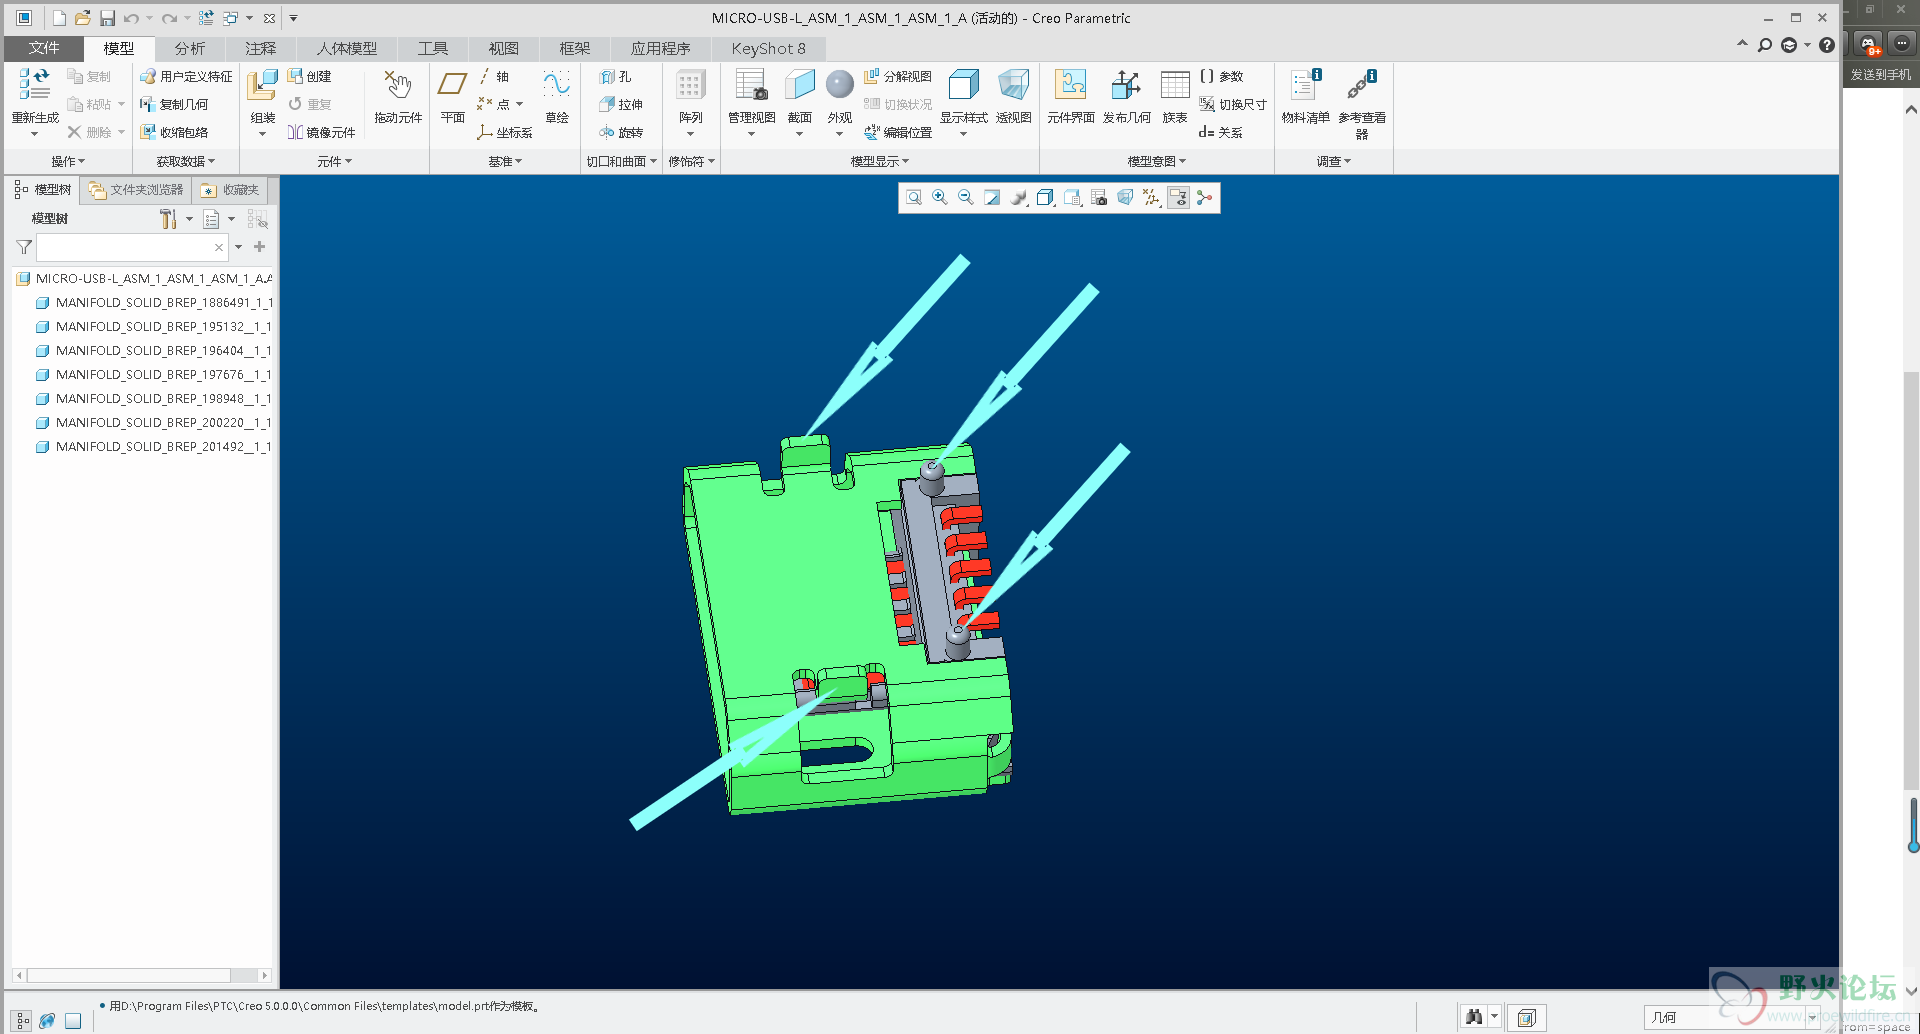This screenshot has height=1034, width=1920.
Task: Select the 拖动元件 (Drag Components) tool
Action: point(398,85)
